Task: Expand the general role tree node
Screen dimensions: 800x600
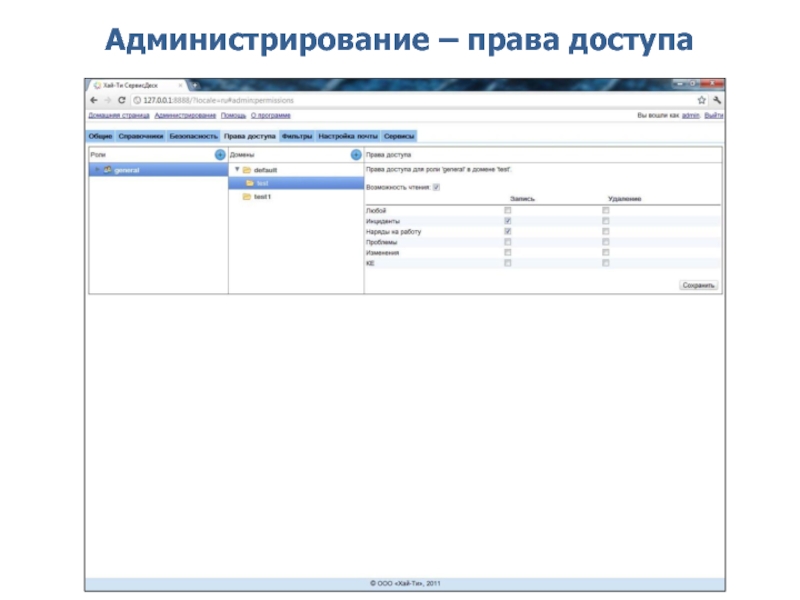Action: [96, 170]
